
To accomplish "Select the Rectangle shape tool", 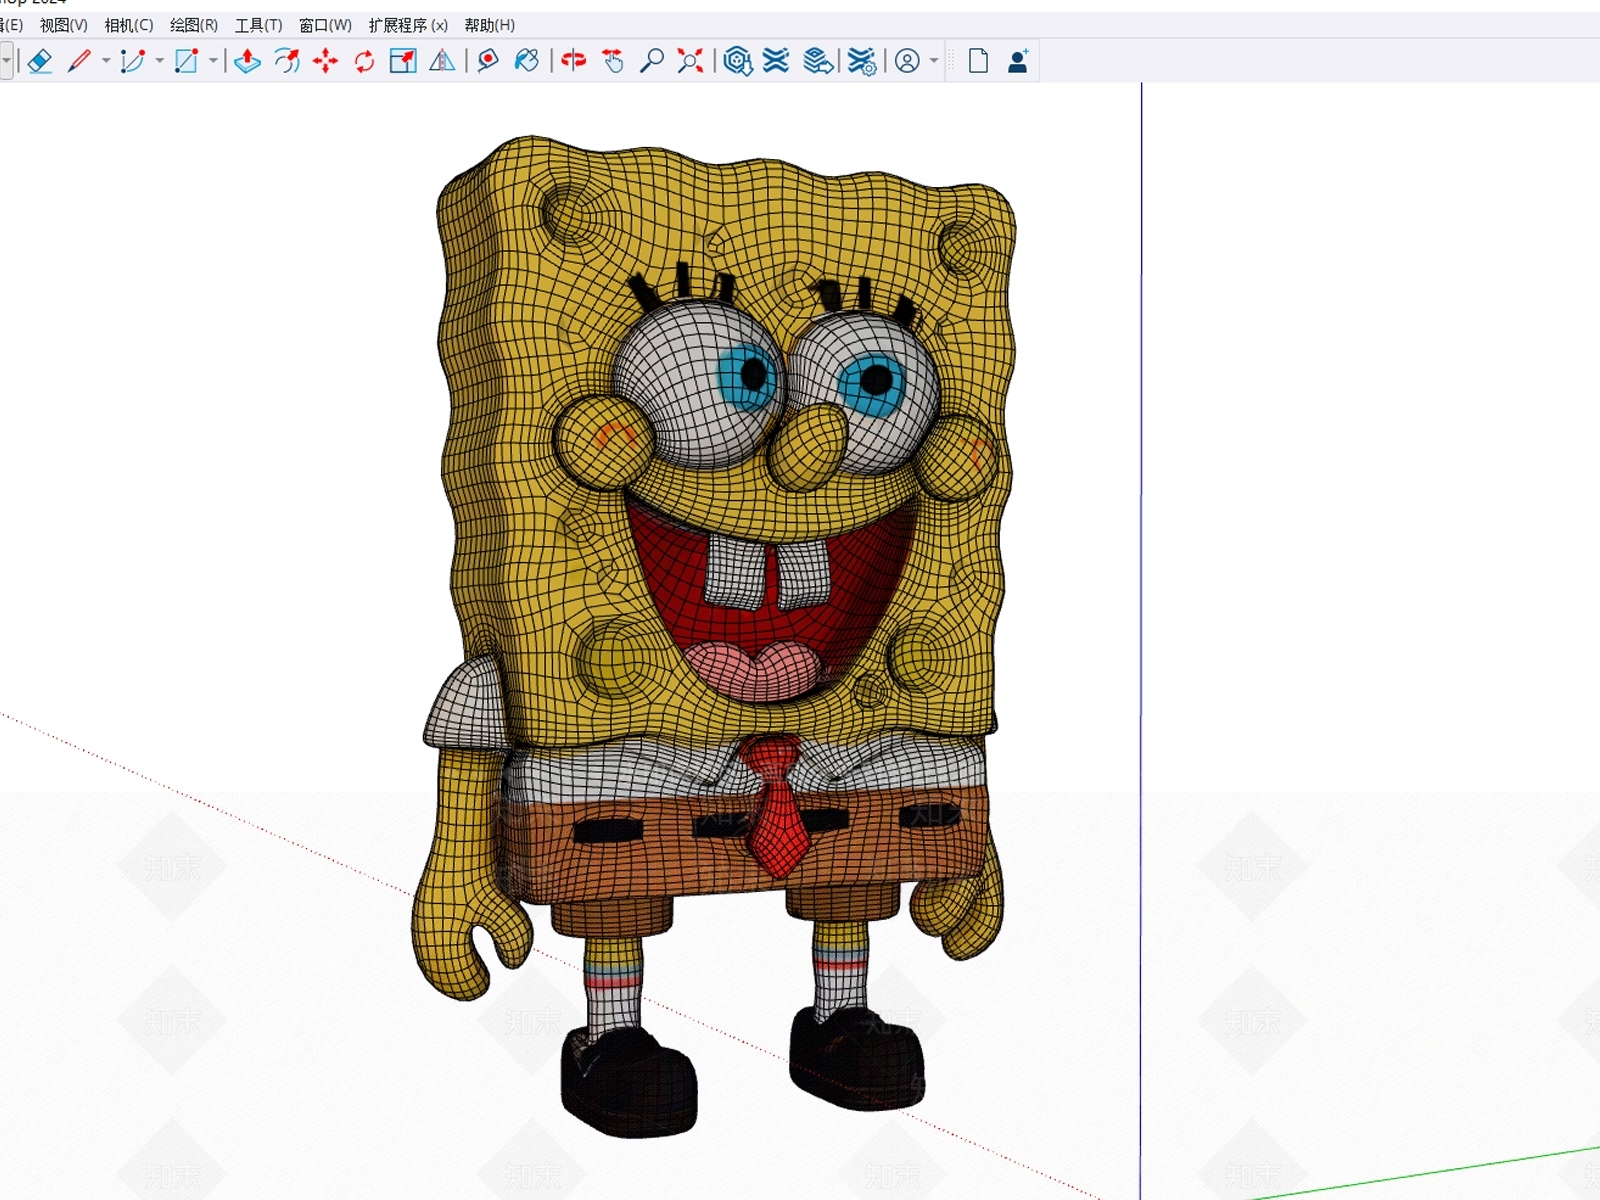I will (x=186, y=61).
